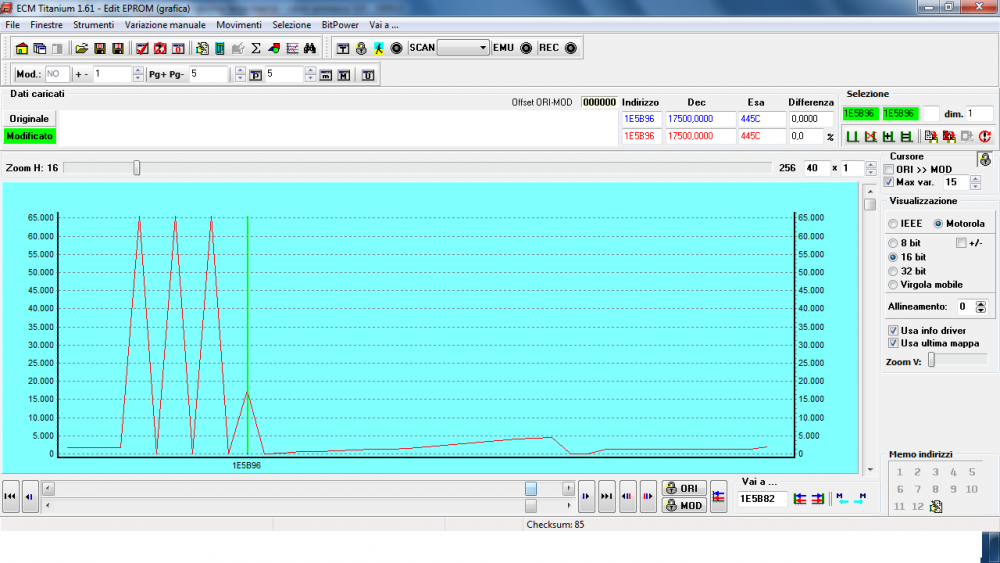Viewport: 1000px width, 563px height.
Task: Click the Max var. value stepper
Action: click(x=975, y=183)
